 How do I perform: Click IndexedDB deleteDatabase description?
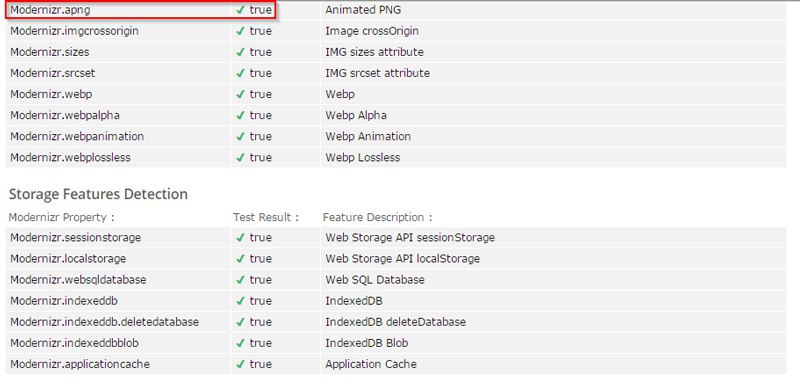[x=395, y=322]
